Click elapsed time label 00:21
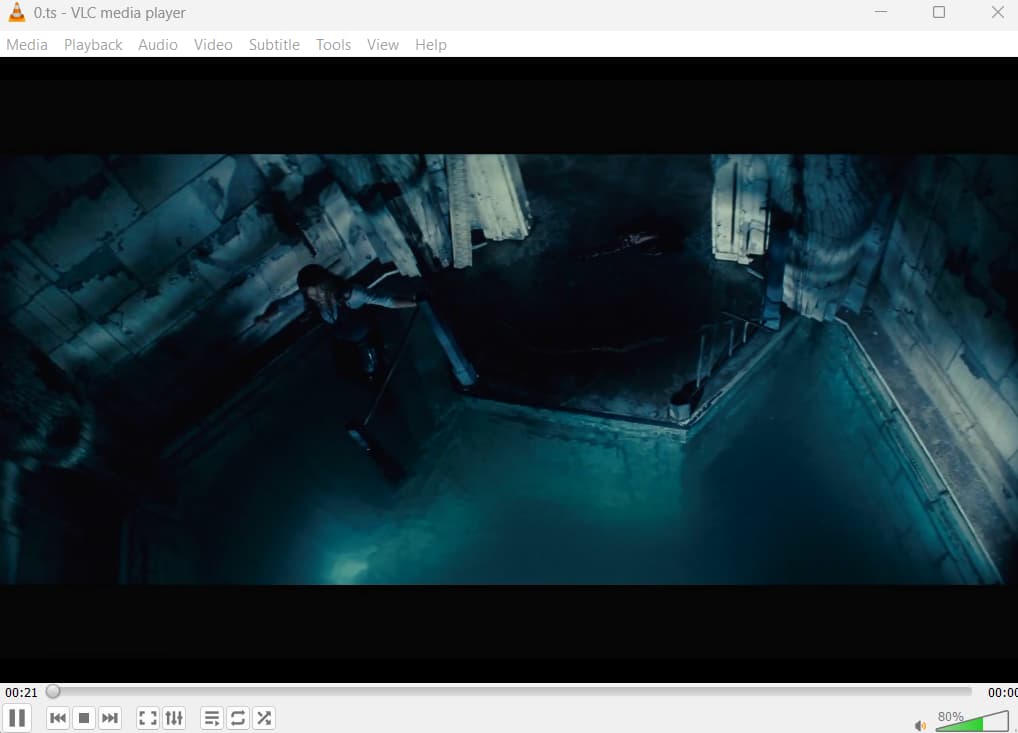Viewport: 1018px width, 733px height. 21,692
